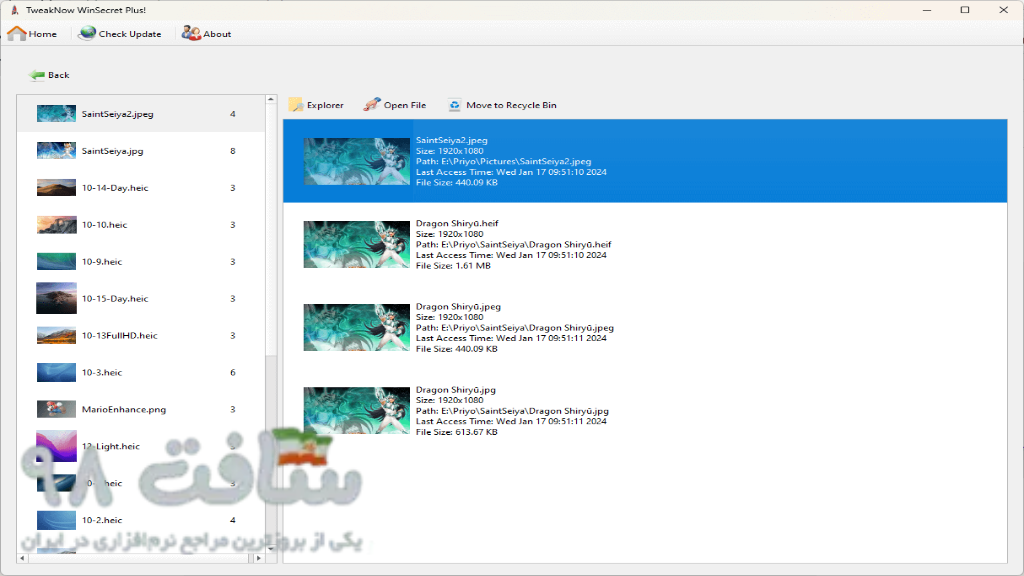Minimize the TweakNow WinSecret Plus window

point(927,10)
